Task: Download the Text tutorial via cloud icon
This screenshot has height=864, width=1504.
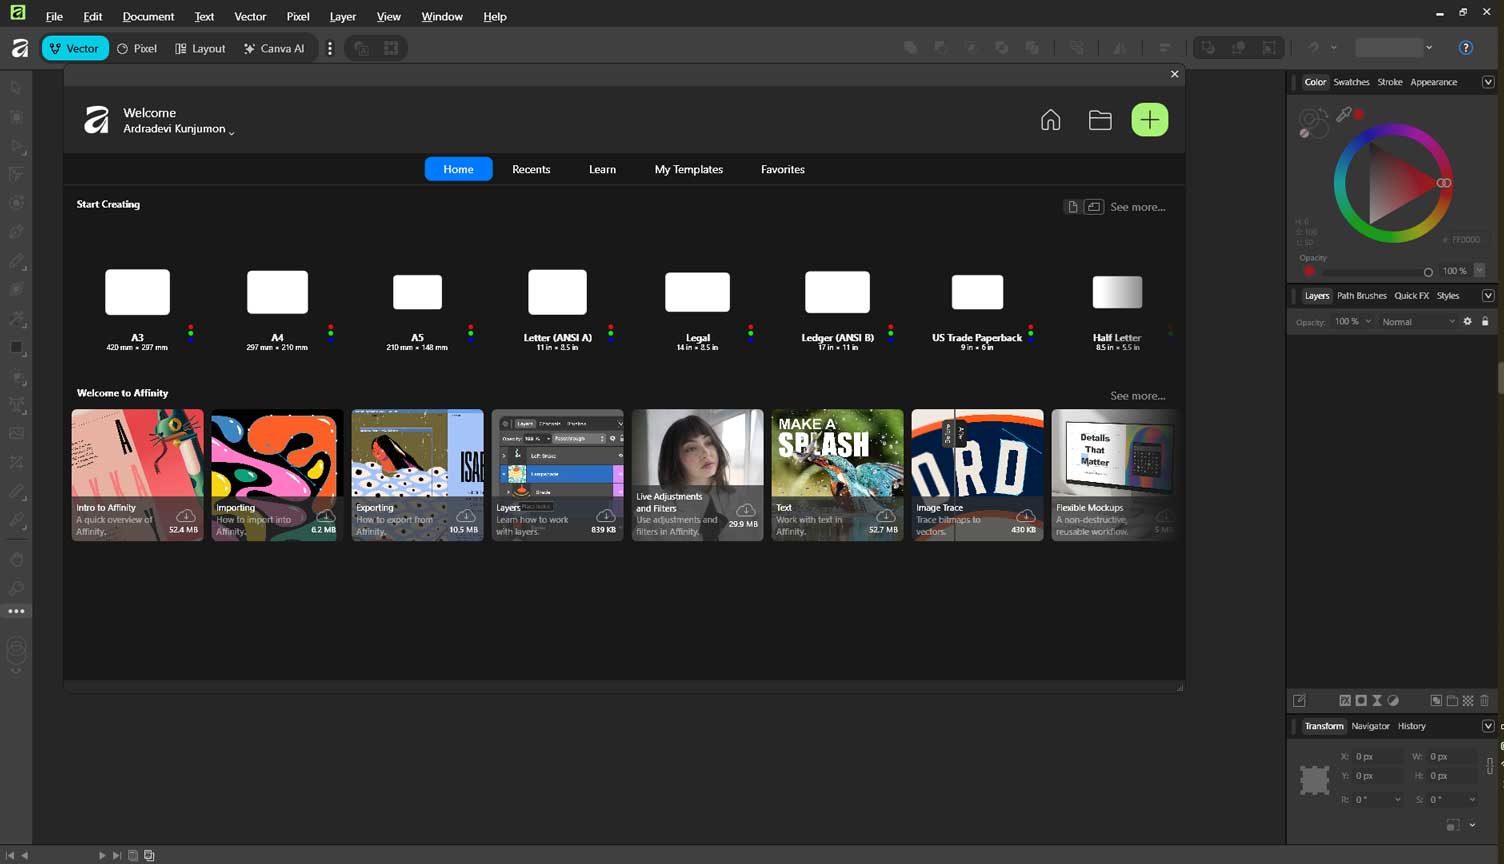Action: click(x=885, y=516)
